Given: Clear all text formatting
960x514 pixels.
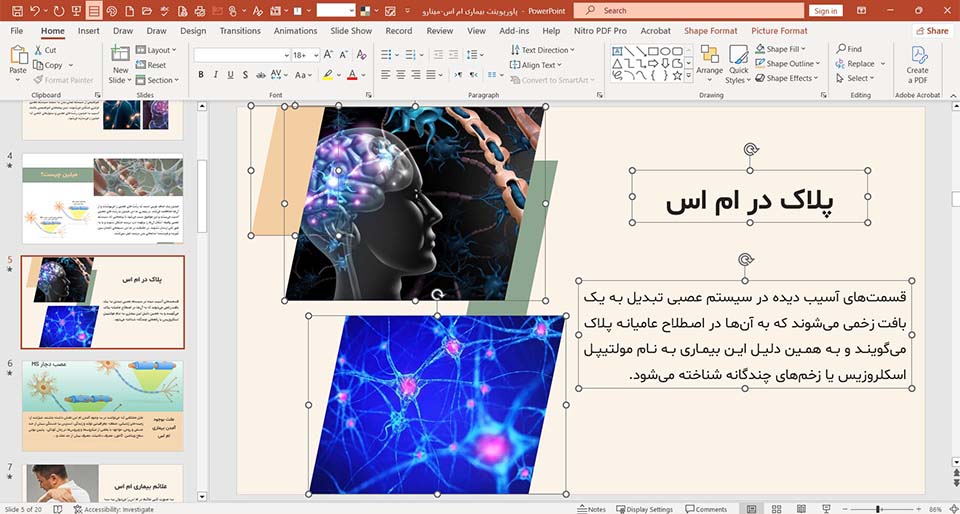Looking at the screenshot, I should point(361,55).
